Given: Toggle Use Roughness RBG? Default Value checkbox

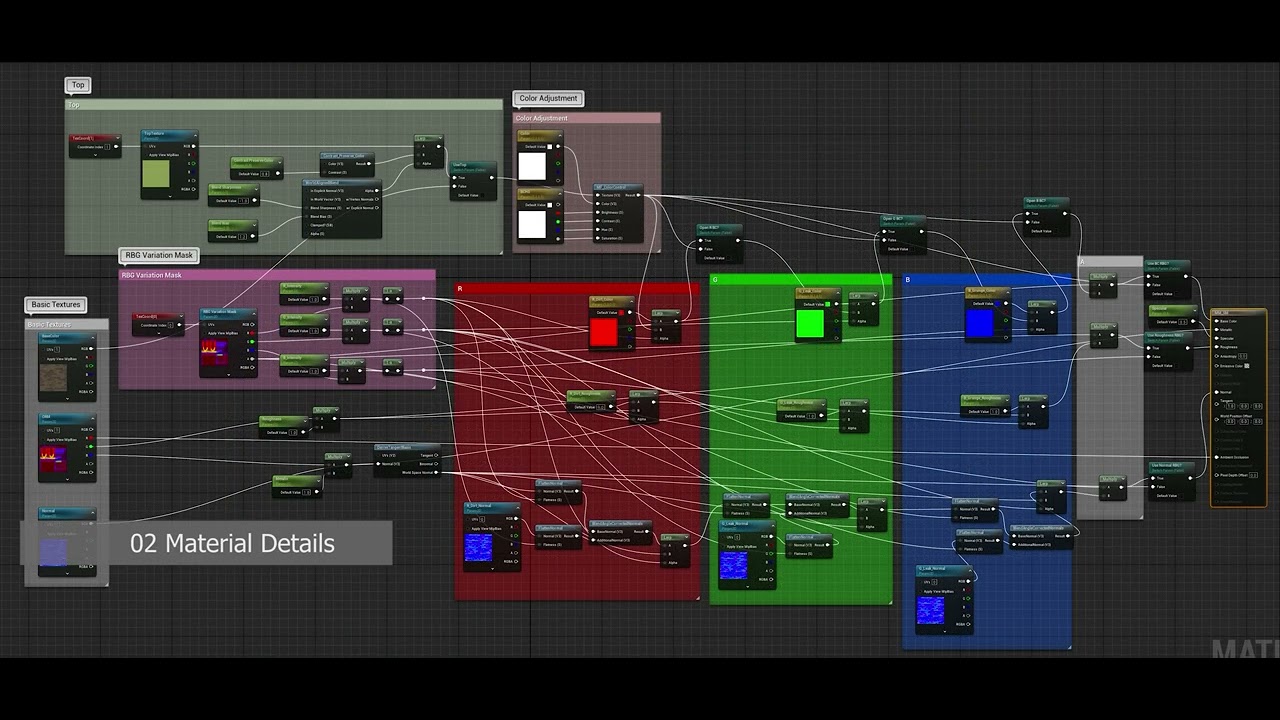Looking at the screenshot, I should click(x=1177, y=366).
